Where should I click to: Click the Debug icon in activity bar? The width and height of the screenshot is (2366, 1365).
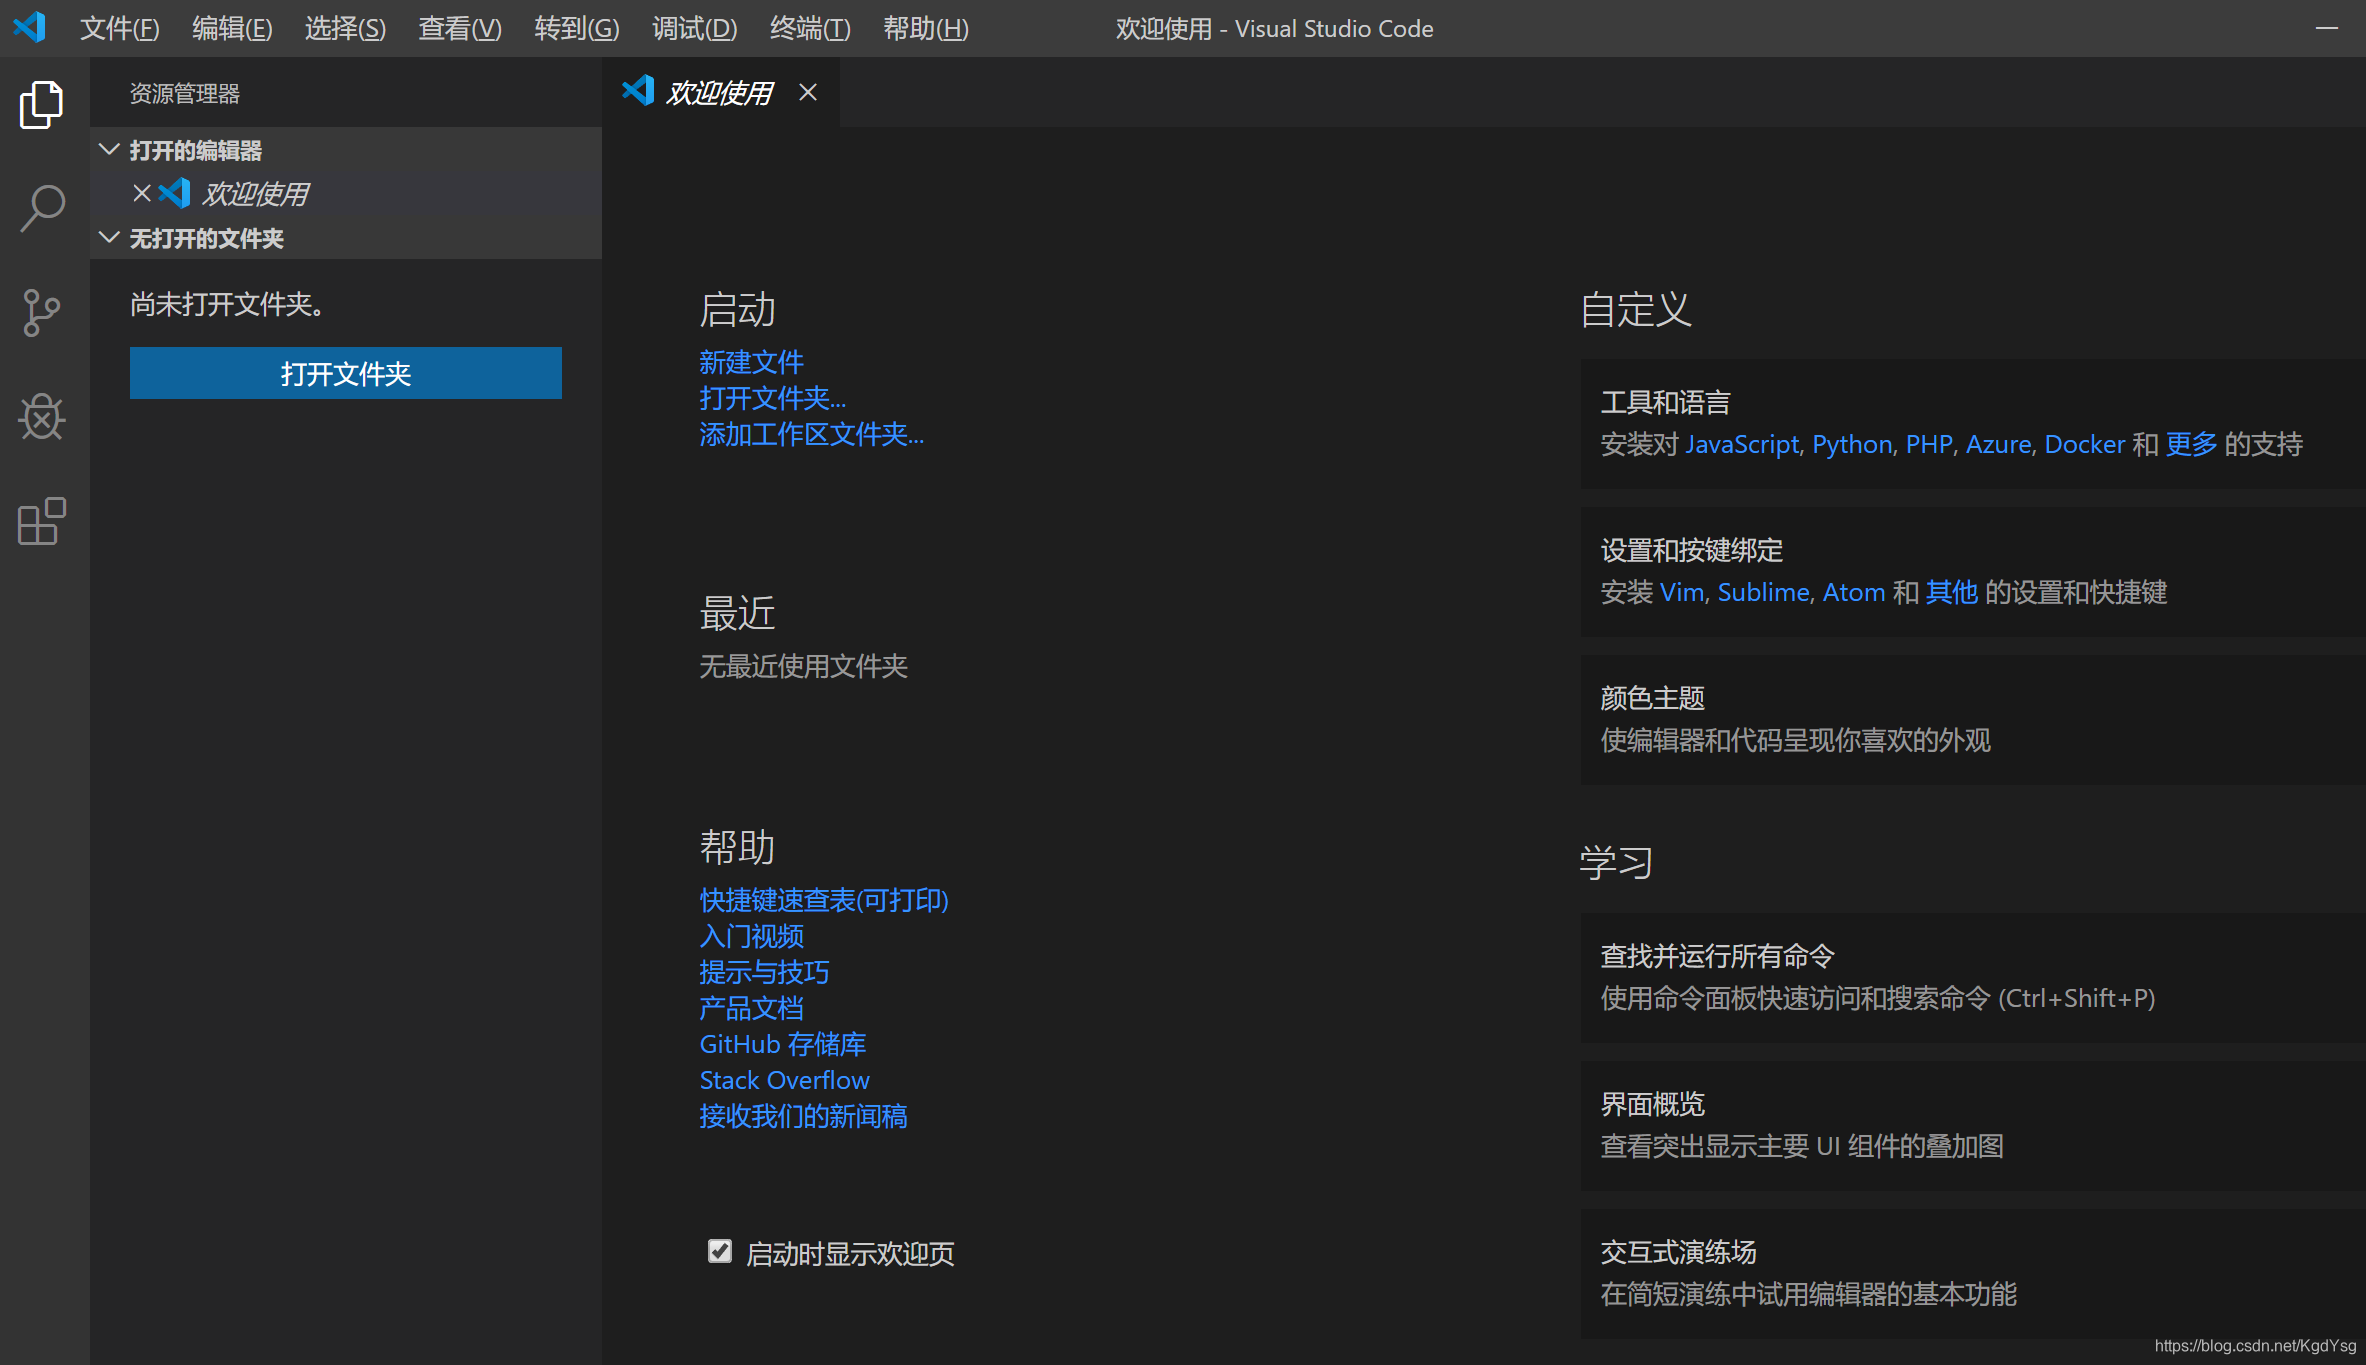coord(41,418)
